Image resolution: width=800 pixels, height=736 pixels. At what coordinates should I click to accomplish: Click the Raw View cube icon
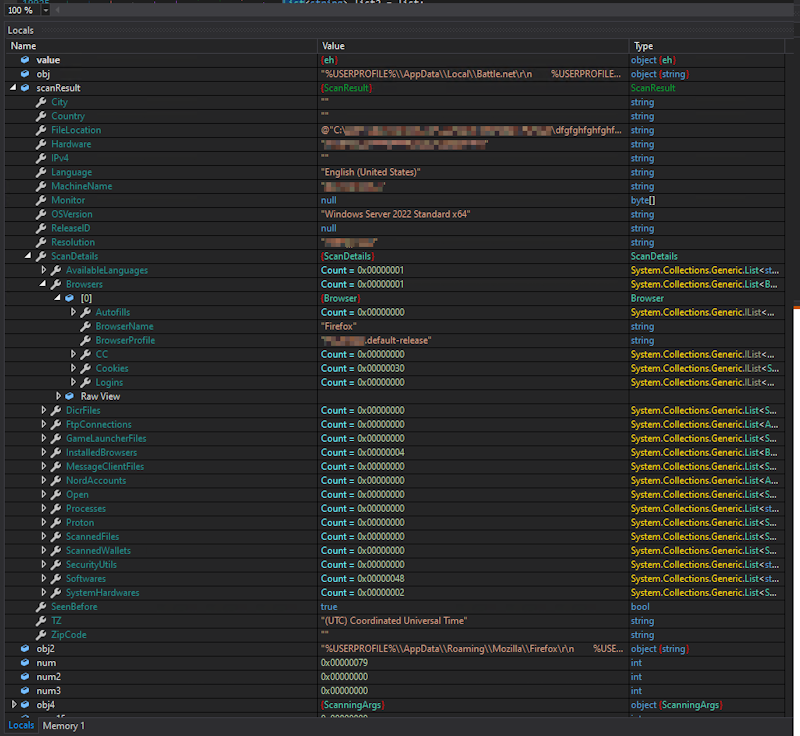pyautogui.click(x=70, y=396)
